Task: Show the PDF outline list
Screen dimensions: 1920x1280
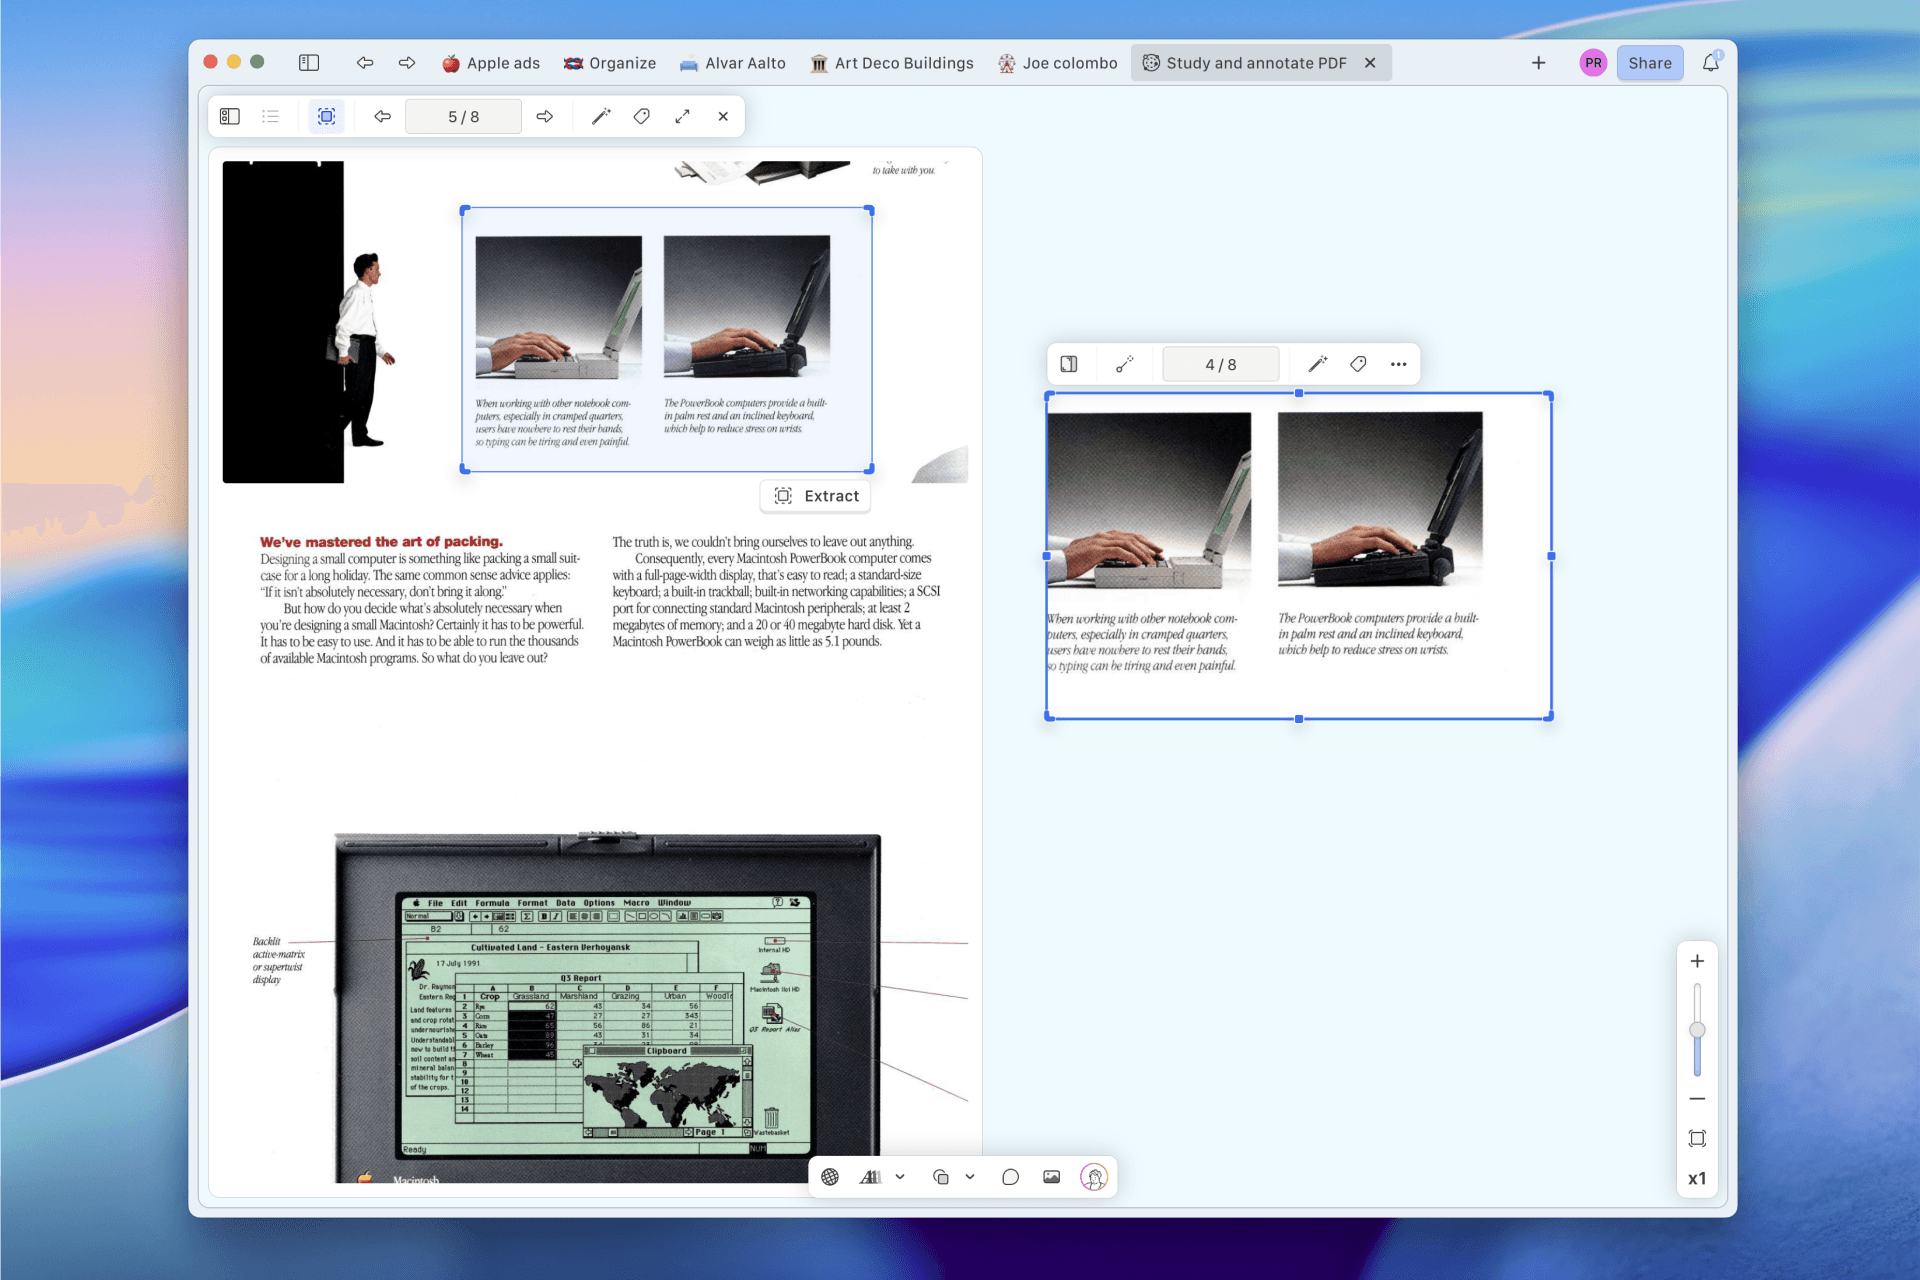Action: pos(270,117)
